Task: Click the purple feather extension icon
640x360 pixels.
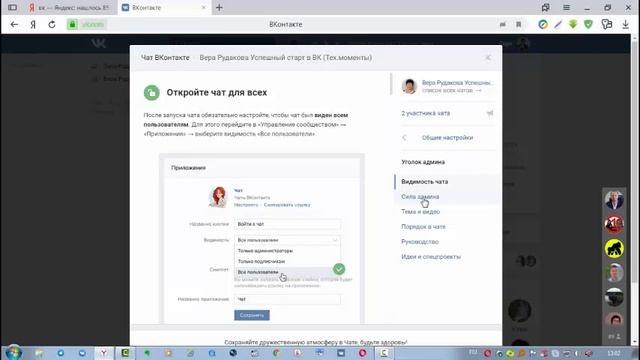Action: pos(558,24)
